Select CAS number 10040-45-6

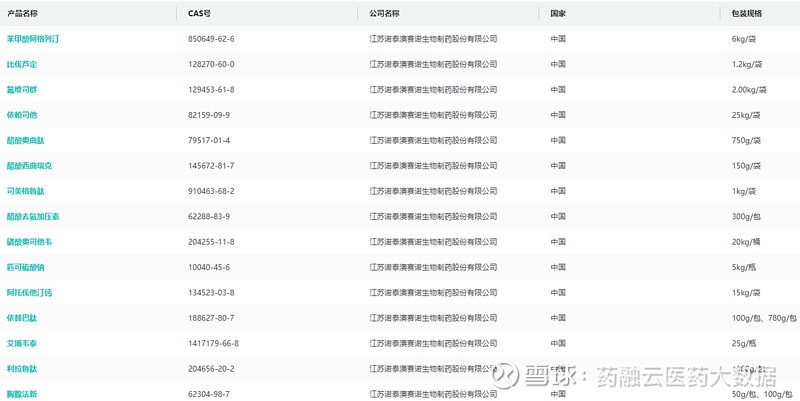(209, 267)
